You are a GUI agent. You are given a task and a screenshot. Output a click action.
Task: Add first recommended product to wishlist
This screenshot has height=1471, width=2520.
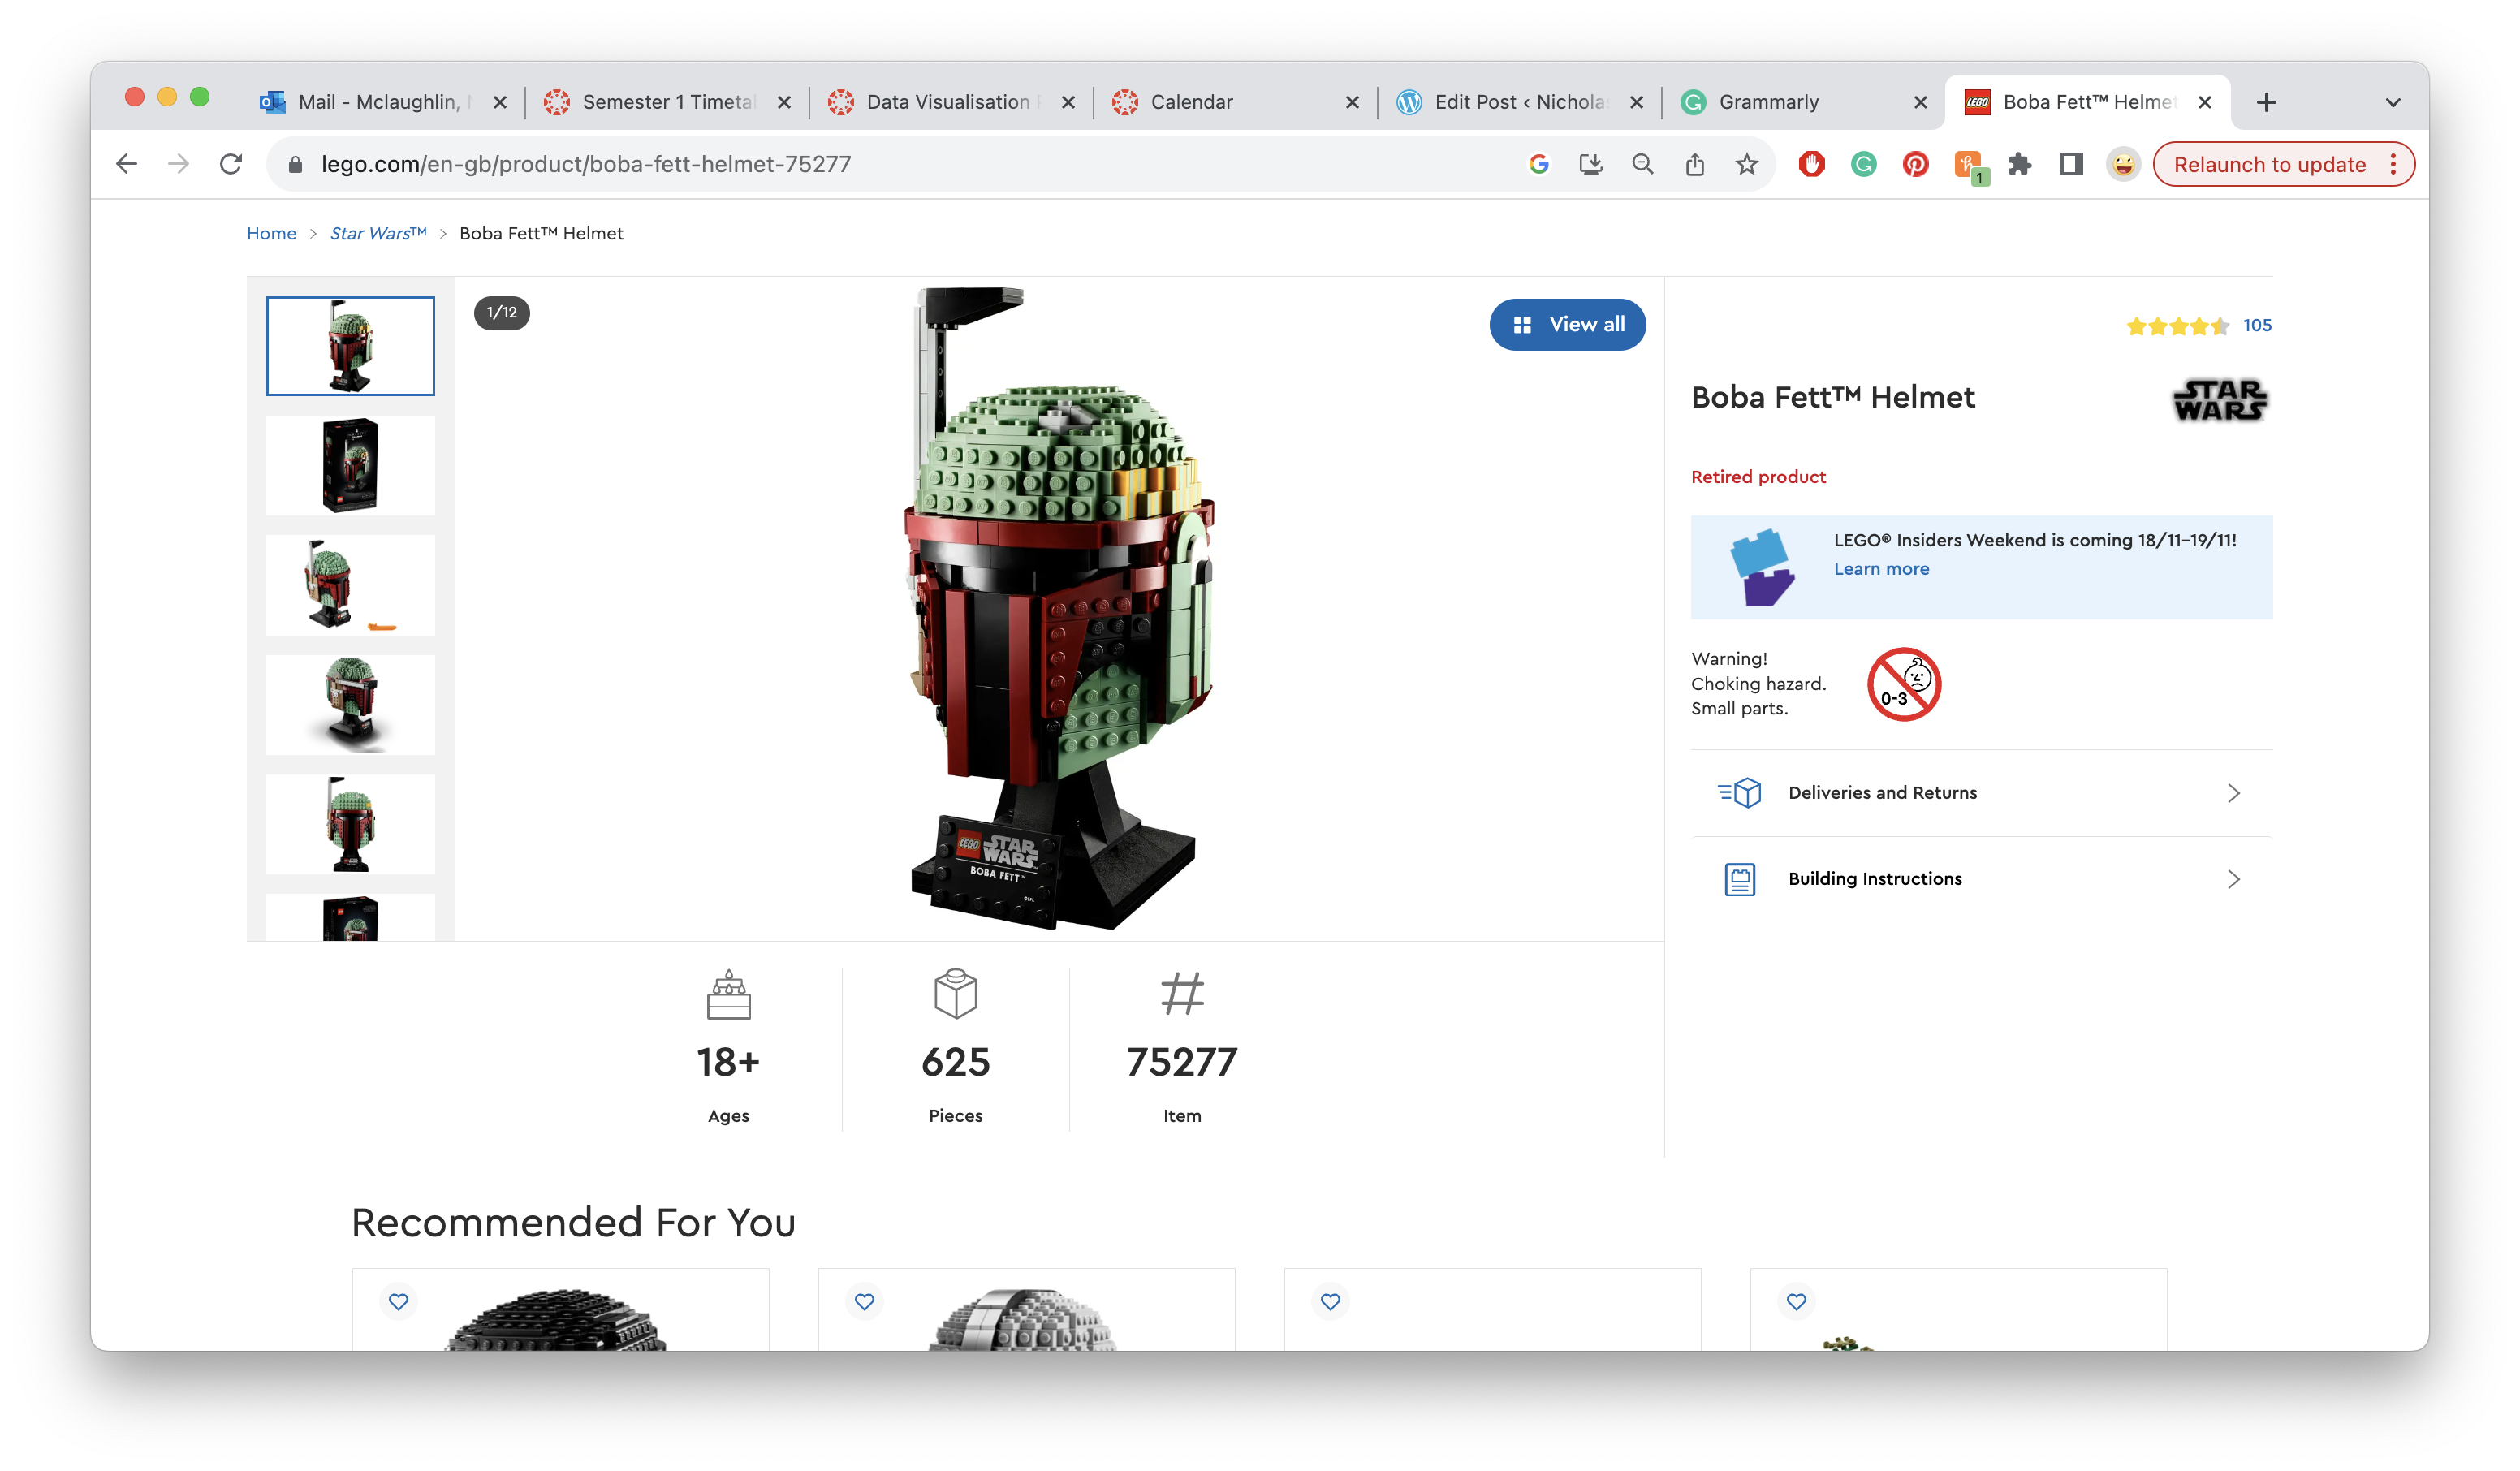[398, 1301]
